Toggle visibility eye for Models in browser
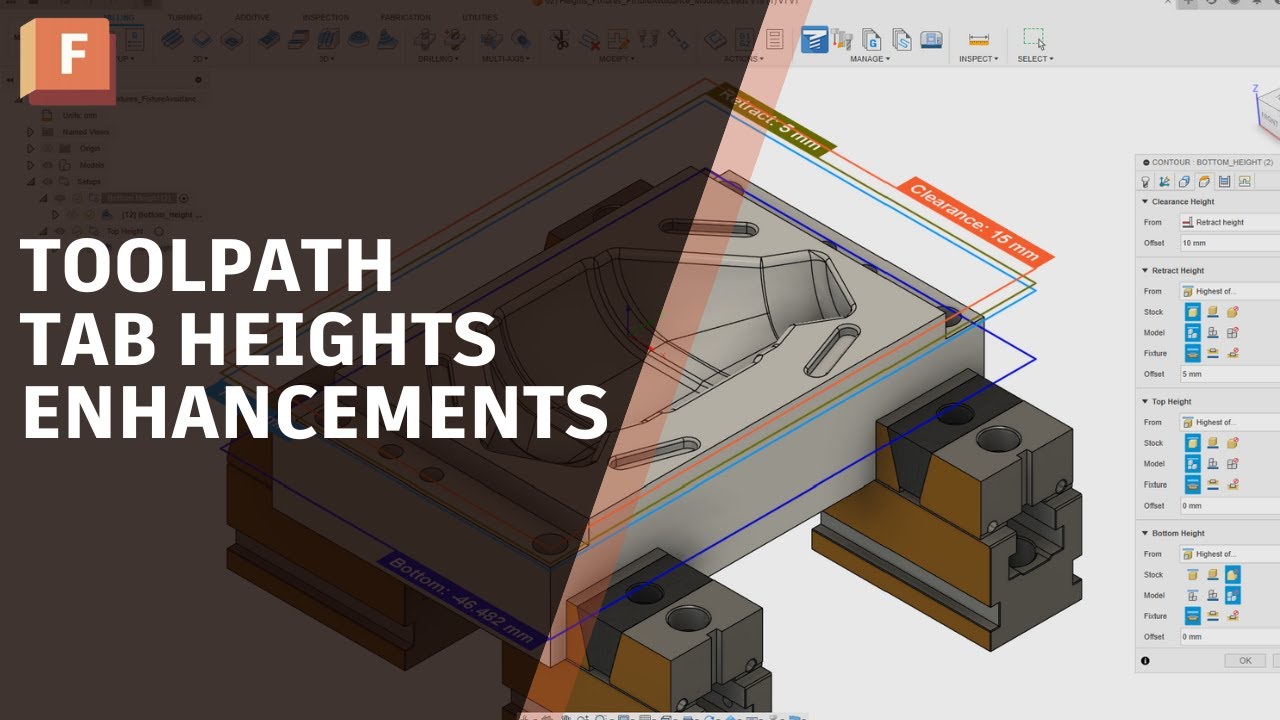This screenshot has height=720, width=1280. 48,165
